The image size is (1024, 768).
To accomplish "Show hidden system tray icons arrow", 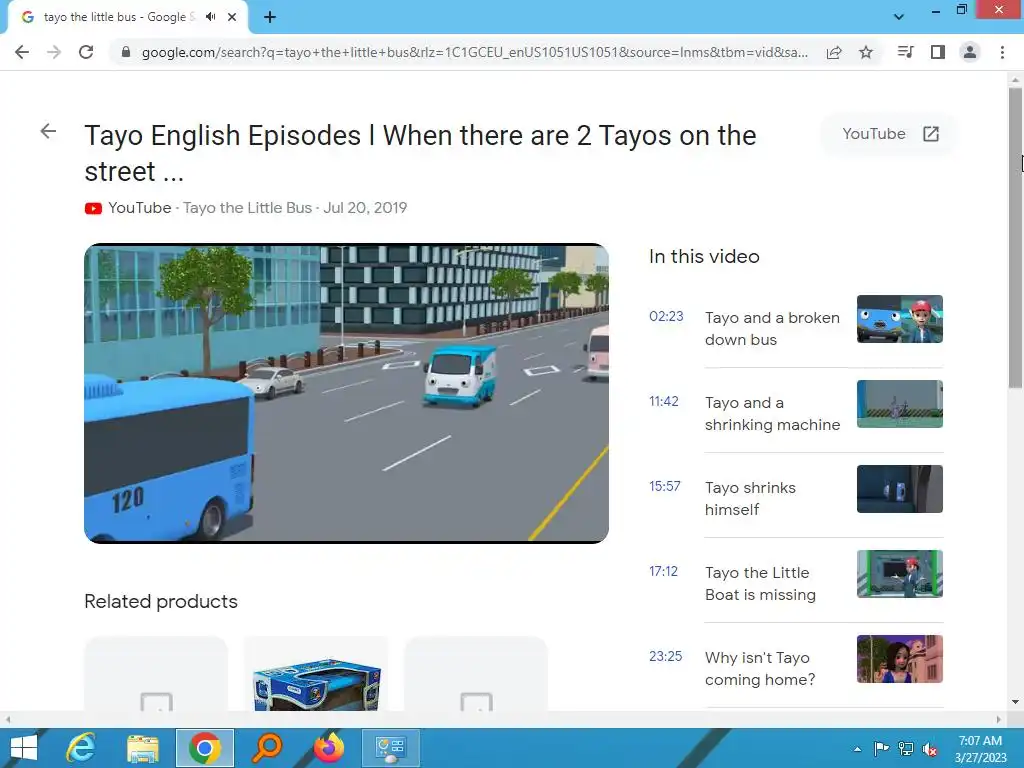I will [857, 749].
